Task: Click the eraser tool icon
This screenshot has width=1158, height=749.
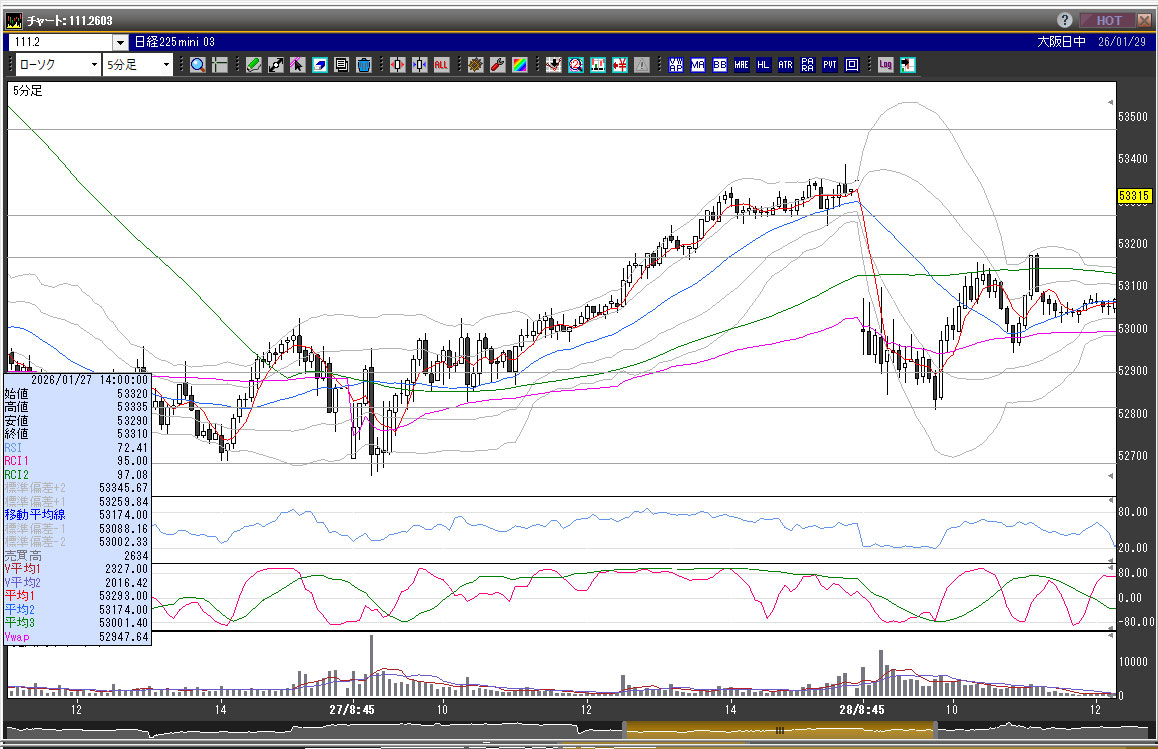Action: coord(319,65)
